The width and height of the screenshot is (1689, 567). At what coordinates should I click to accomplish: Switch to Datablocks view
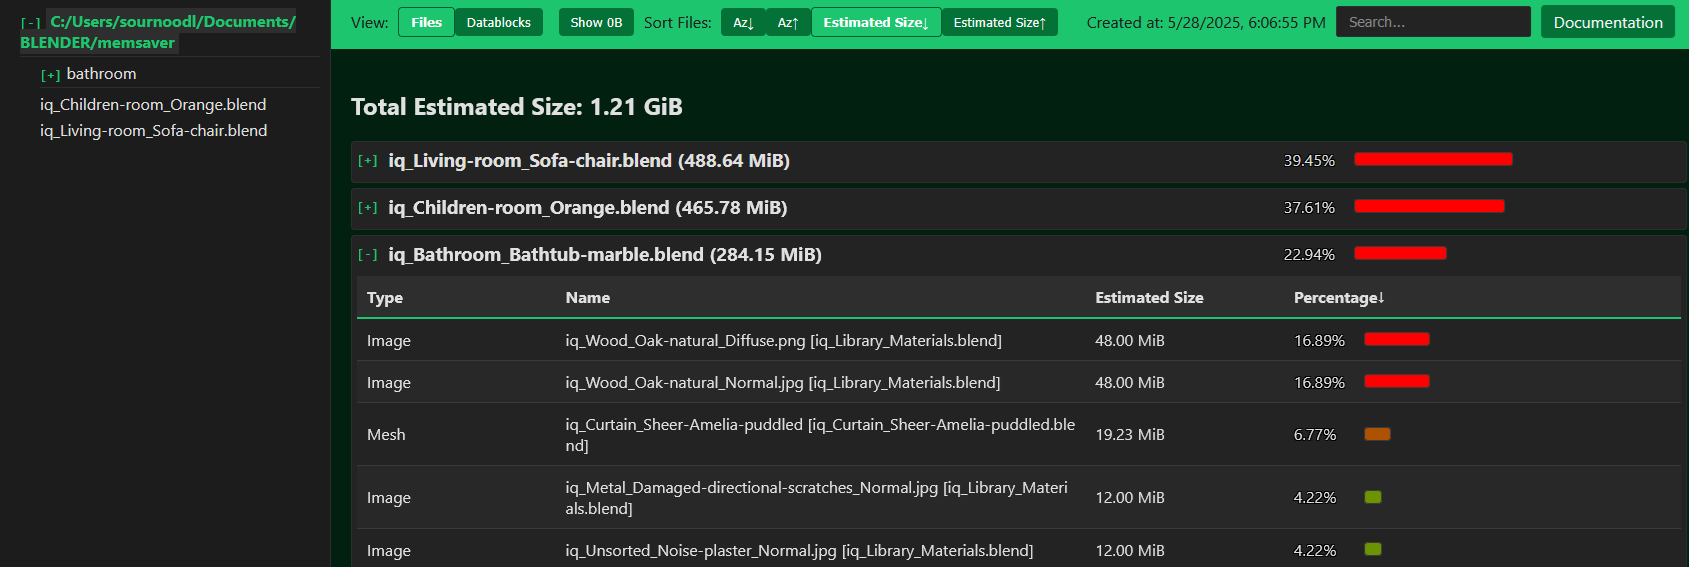499,22
